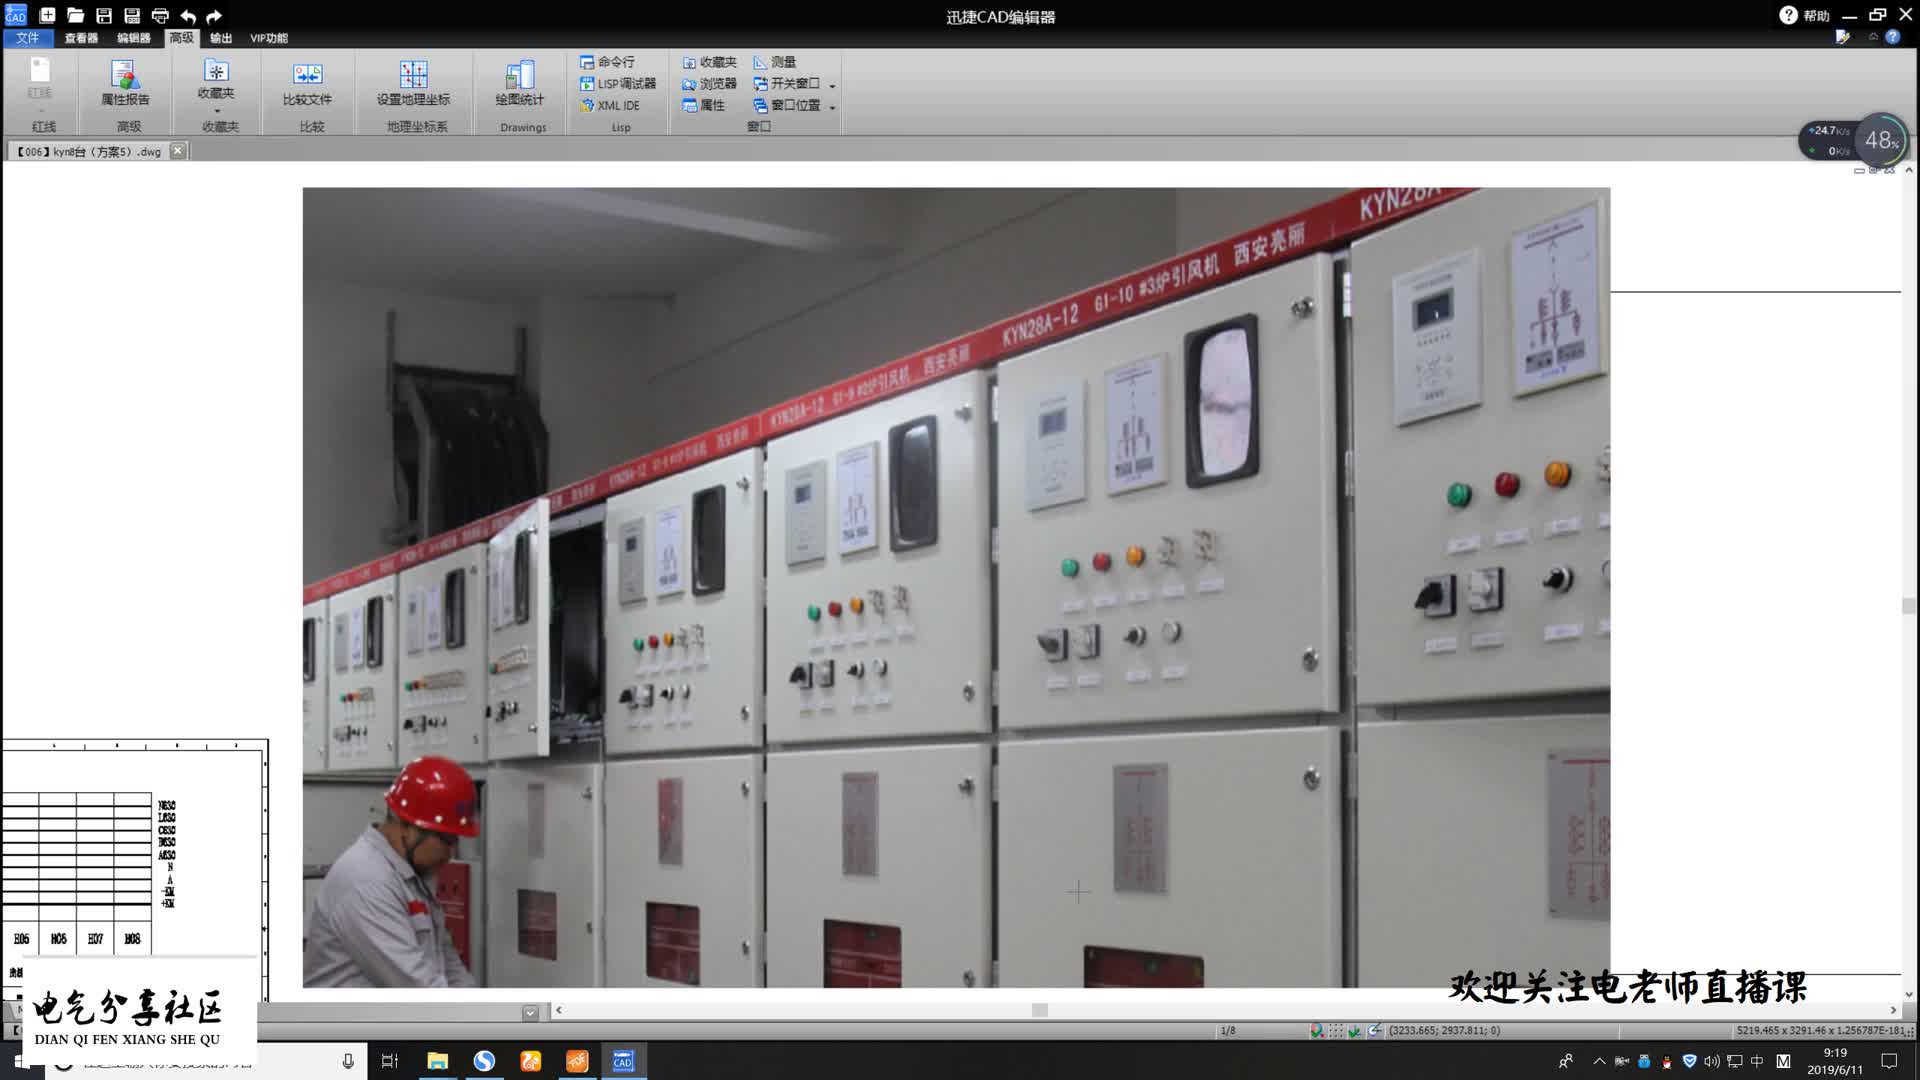Open the 浏览器 browser panel
This screenshot has height=1080, width=1920.
(x=709, y=84)
